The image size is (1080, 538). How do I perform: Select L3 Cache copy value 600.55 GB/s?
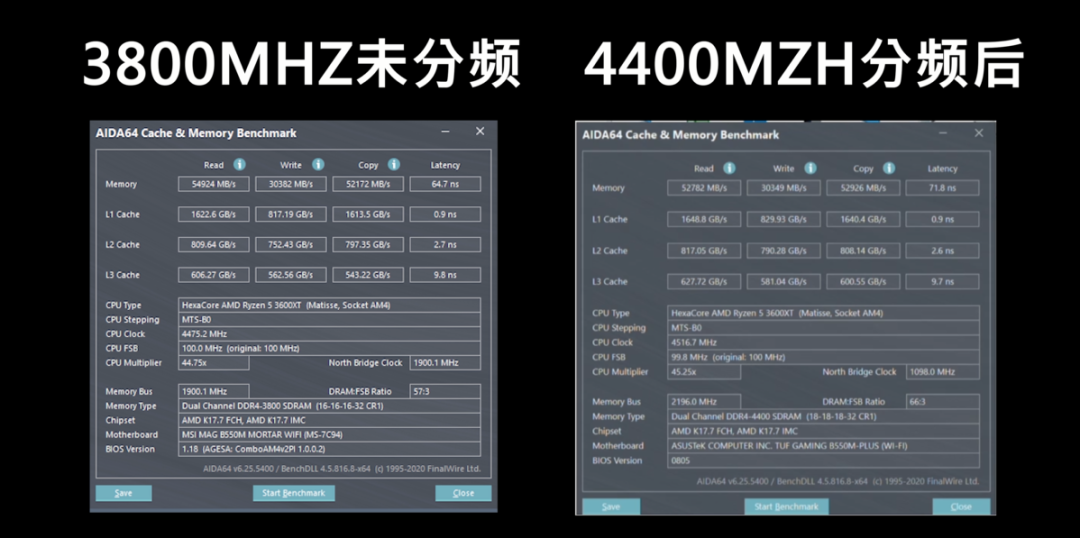pyautogui.click(x=863, y=282)
